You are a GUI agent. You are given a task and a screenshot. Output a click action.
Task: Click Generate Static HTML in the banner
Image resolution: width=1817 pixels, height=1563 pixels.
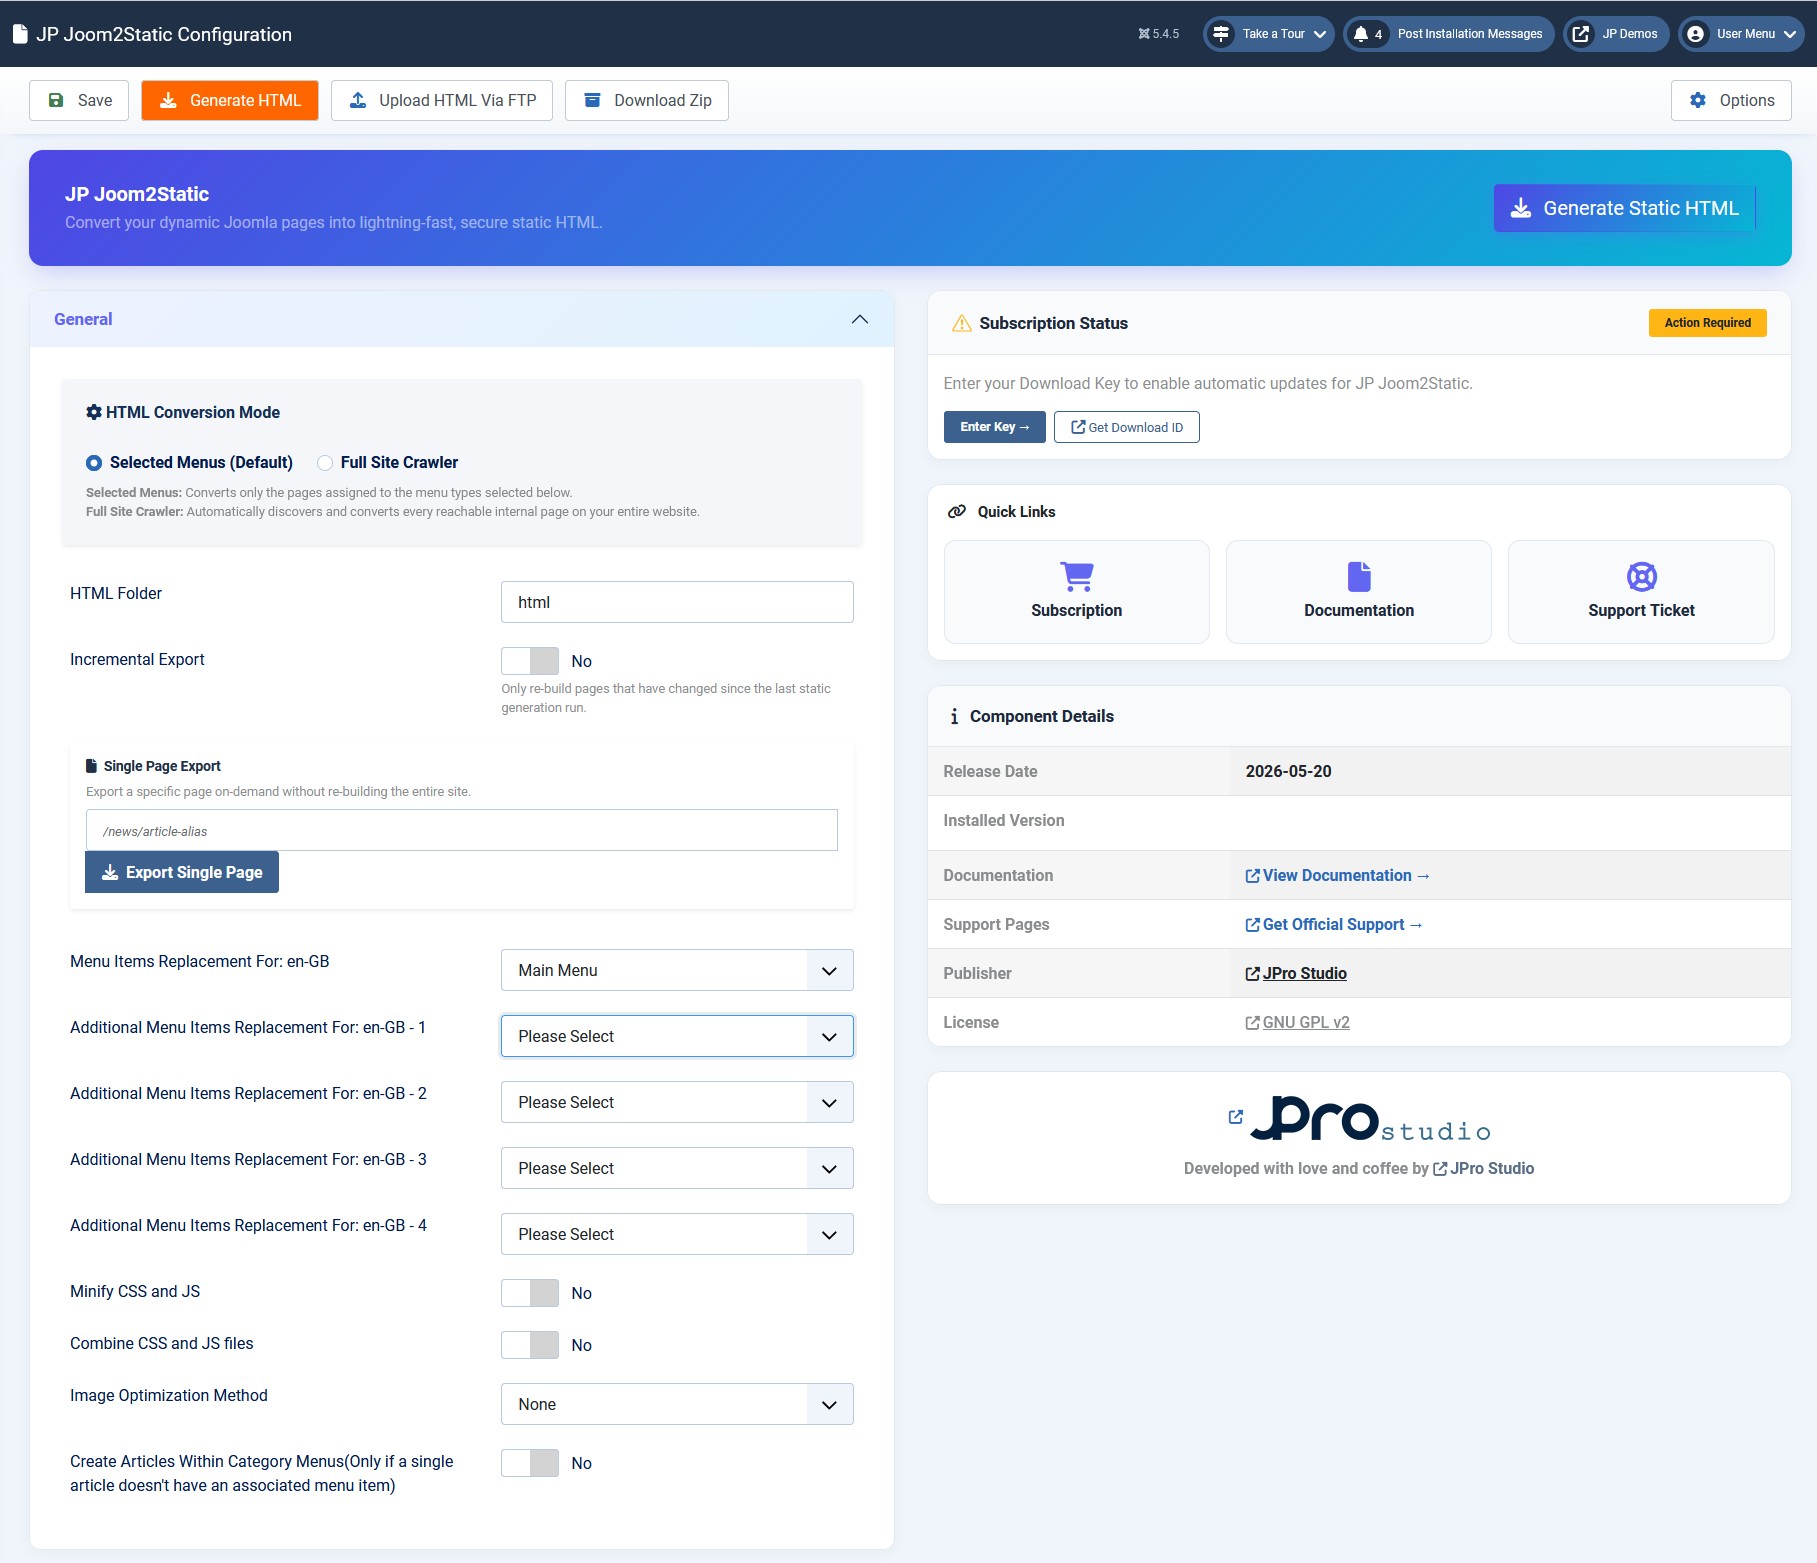click(1625, 208)
